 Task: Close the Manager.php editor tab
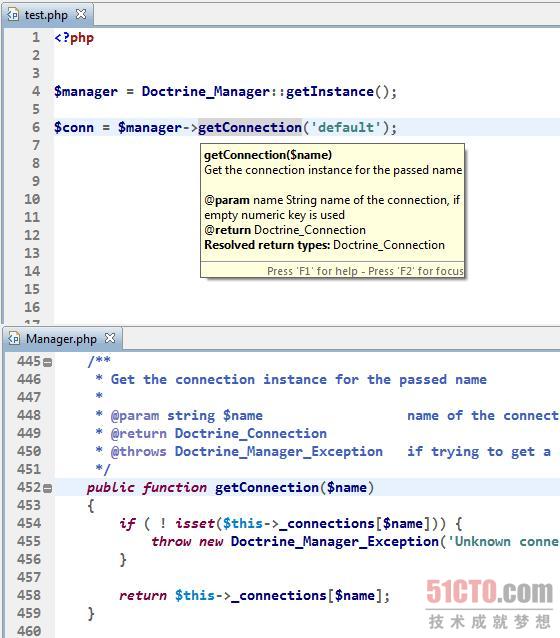click(x=110, y=338)
